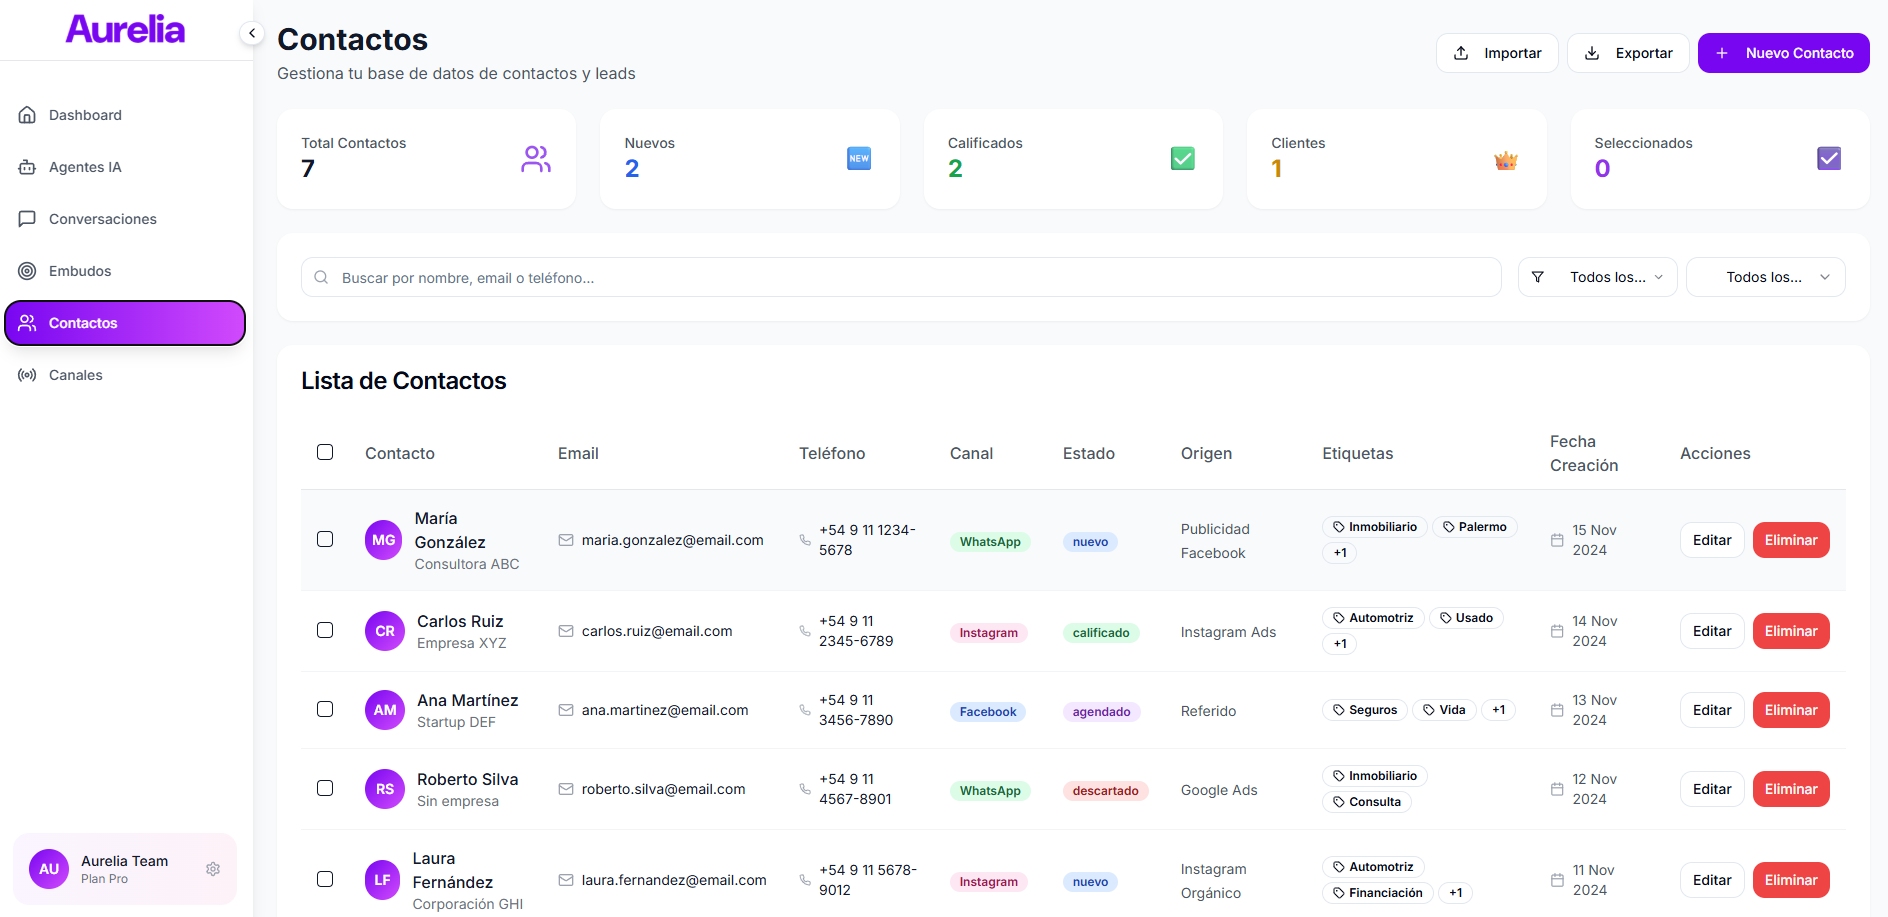
Task: Click the email icon next to carlos.ruiz@email.com
Action: pyautogui.click(x=566, y=631)
